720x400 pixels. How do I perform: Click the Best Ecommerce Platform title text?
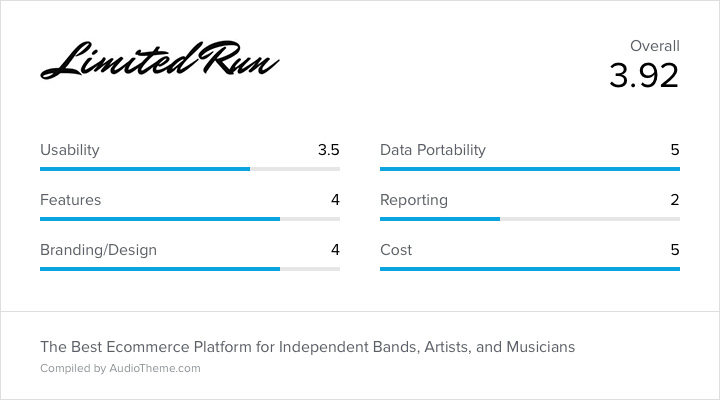pyautogui.click(x=307, y=347)
